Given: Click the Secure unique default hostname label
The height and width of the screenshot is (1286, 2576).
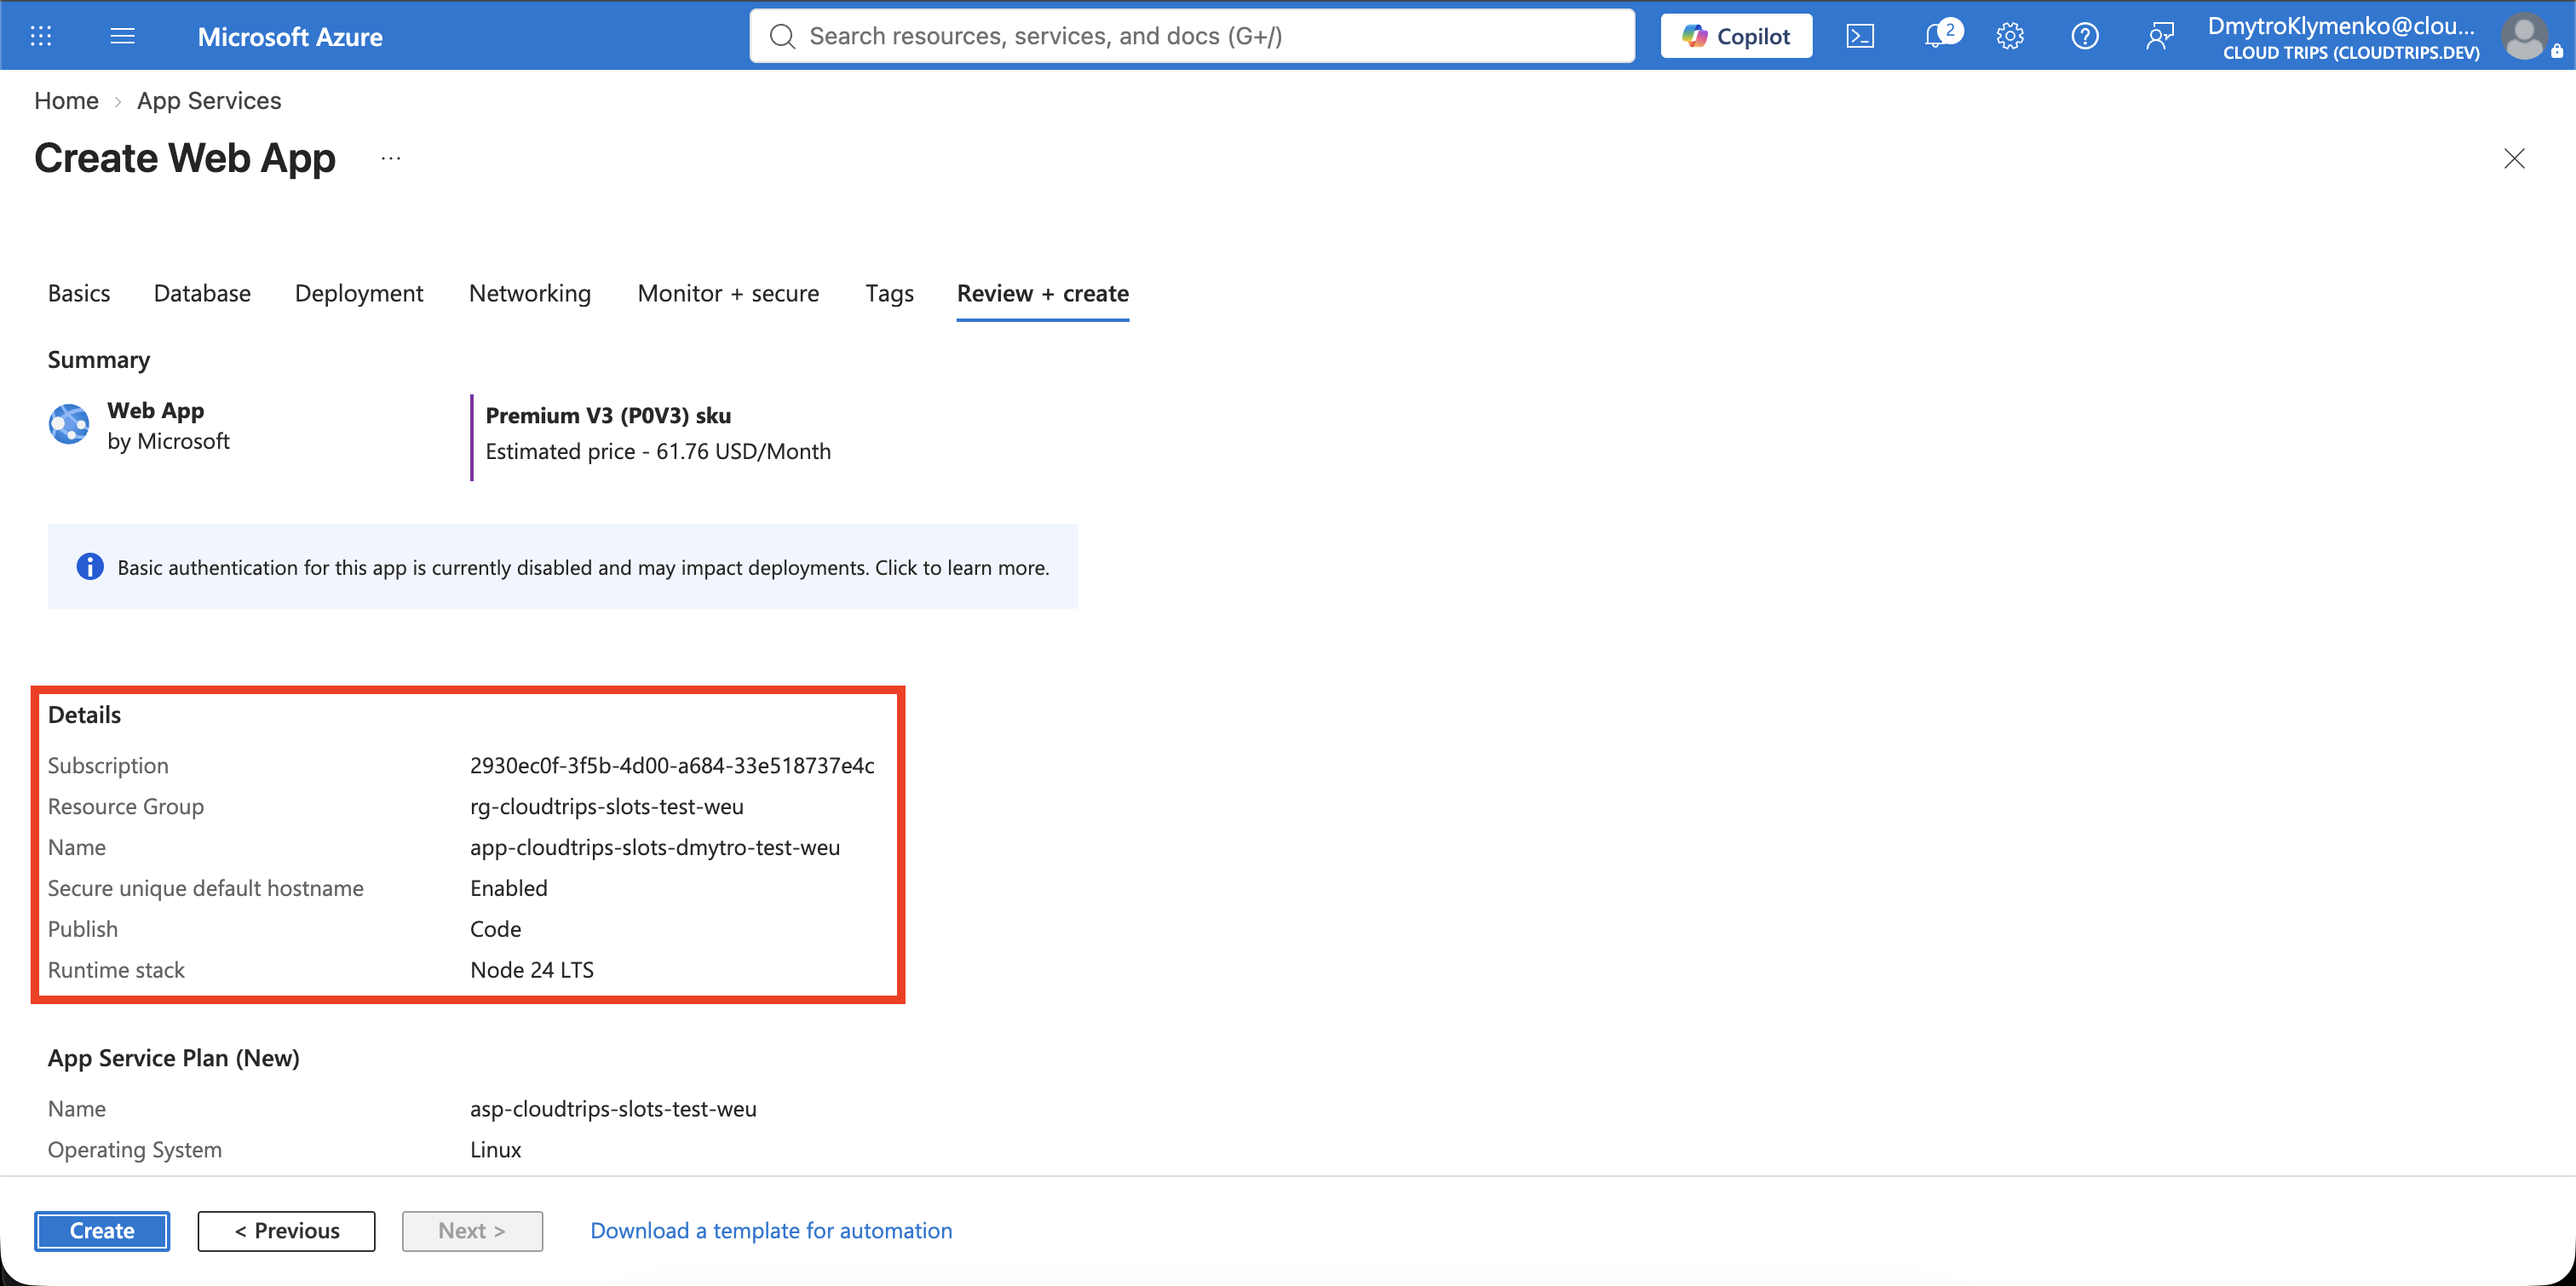Looking at the screenshot, I should pos(206,888).
